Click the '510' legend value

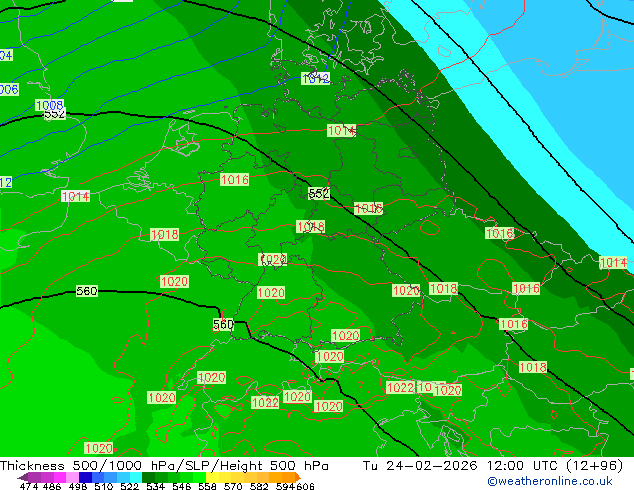104,486
